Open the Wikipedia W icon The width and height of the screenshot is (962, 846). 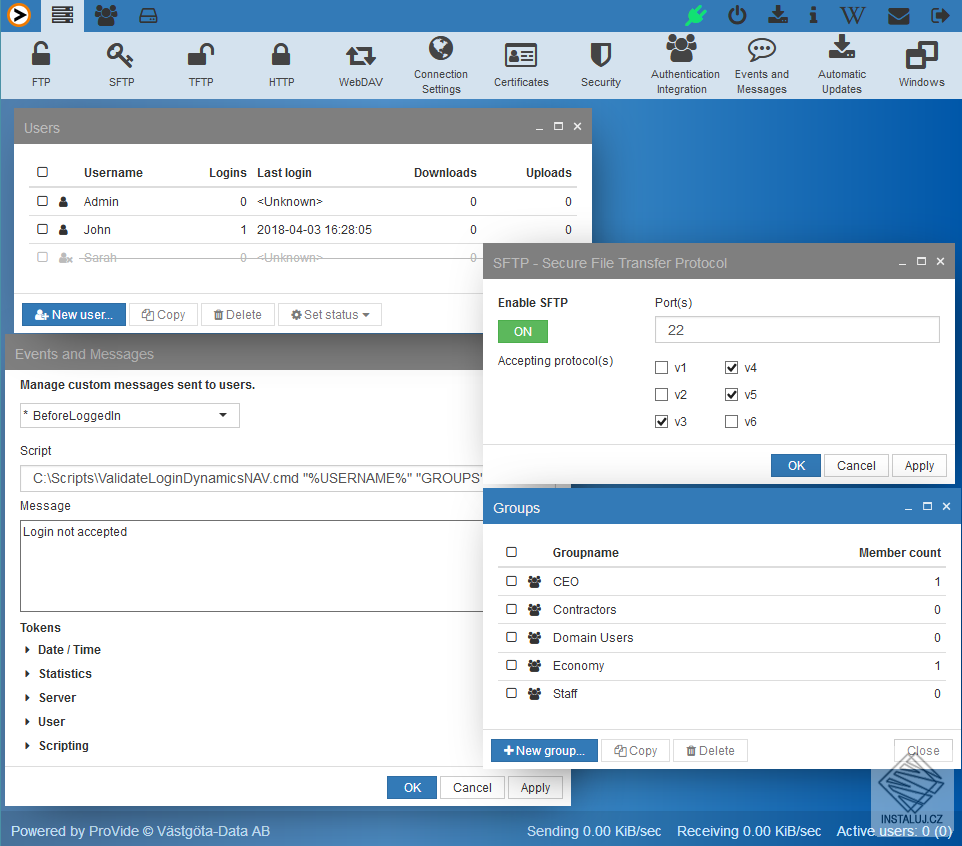pos(852,15)
